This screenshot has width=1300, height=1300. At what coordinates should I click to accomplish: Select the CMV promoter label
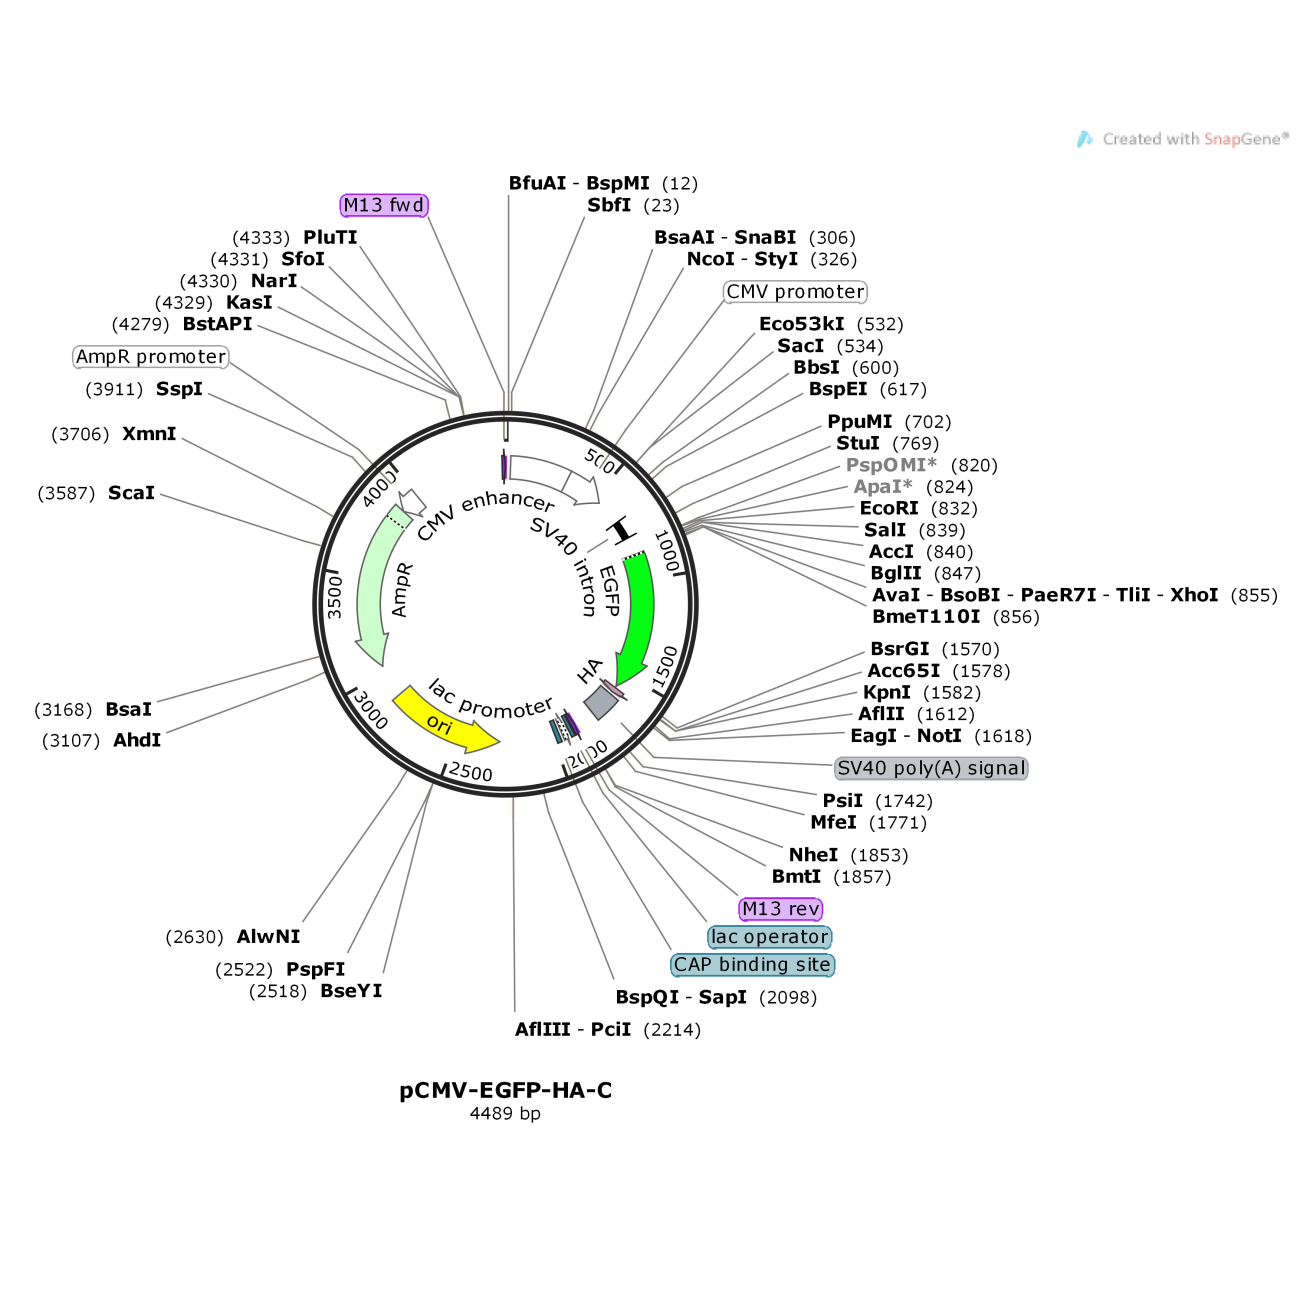795,292
